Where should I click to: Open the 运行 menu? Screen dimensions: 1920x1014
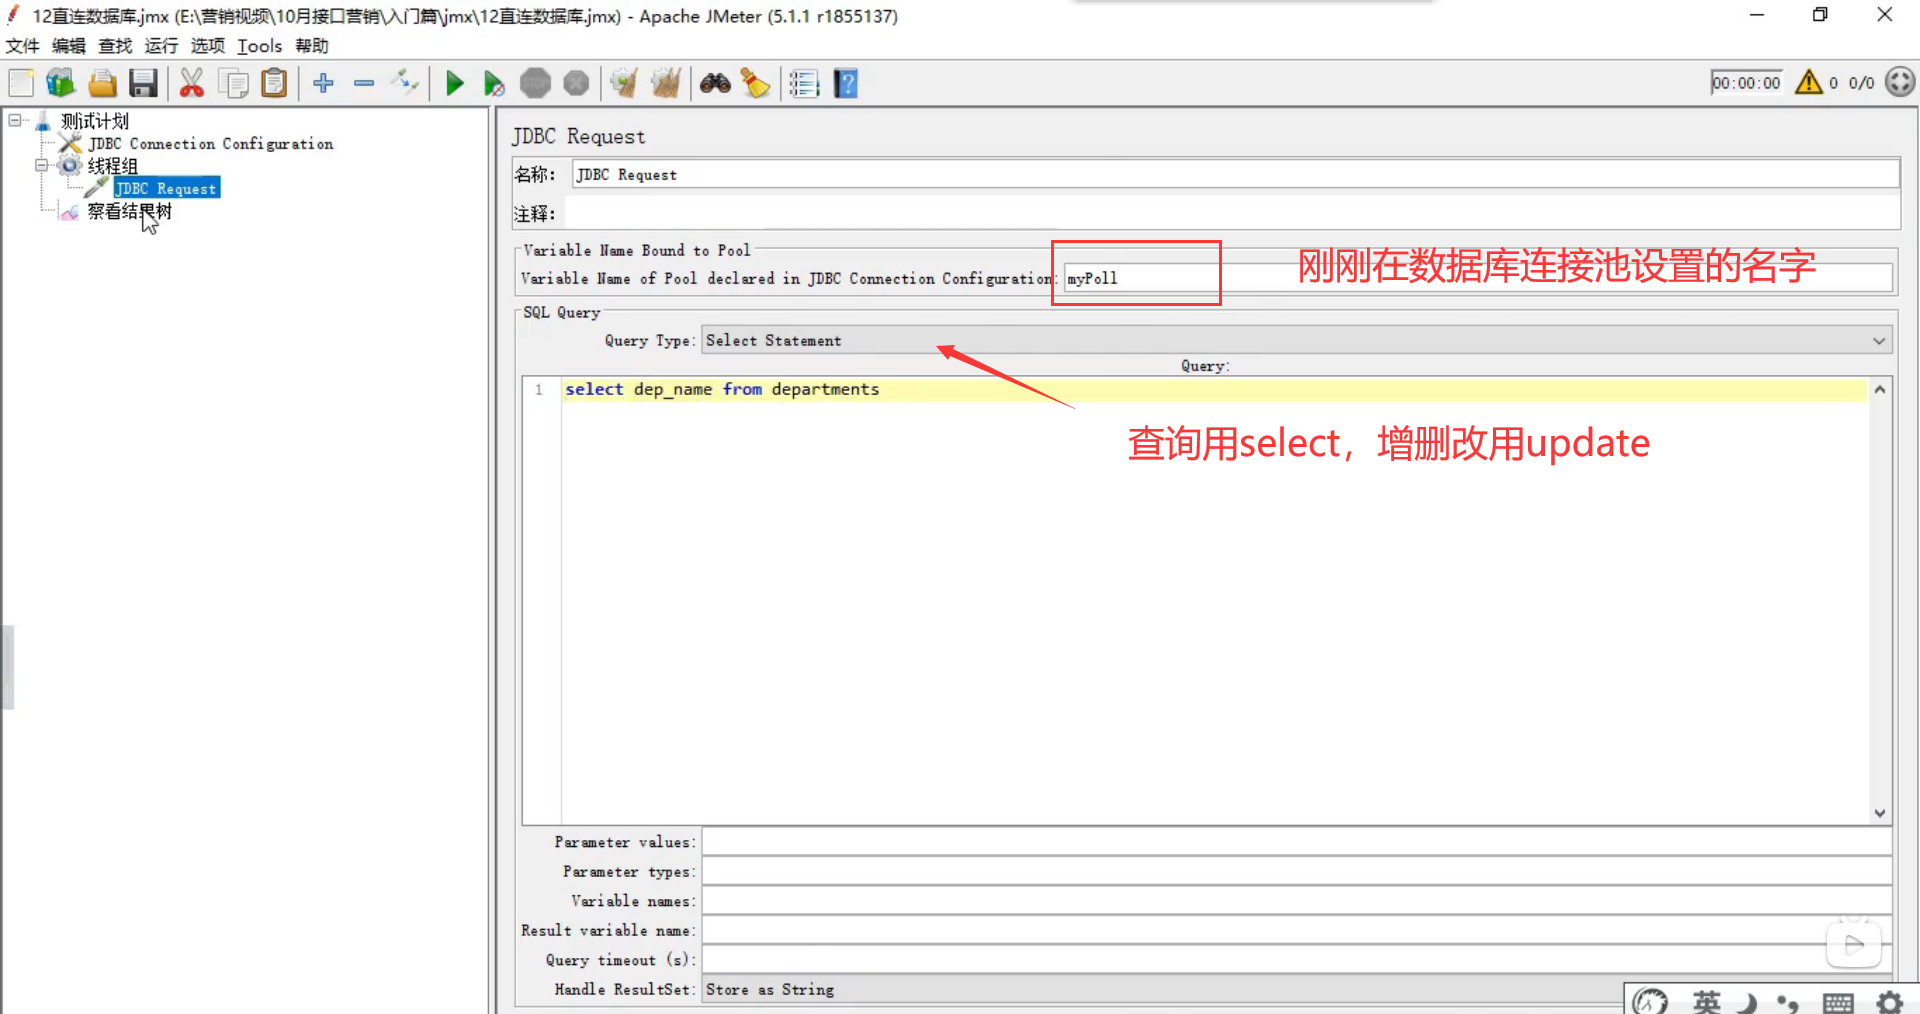coord(161,46)
